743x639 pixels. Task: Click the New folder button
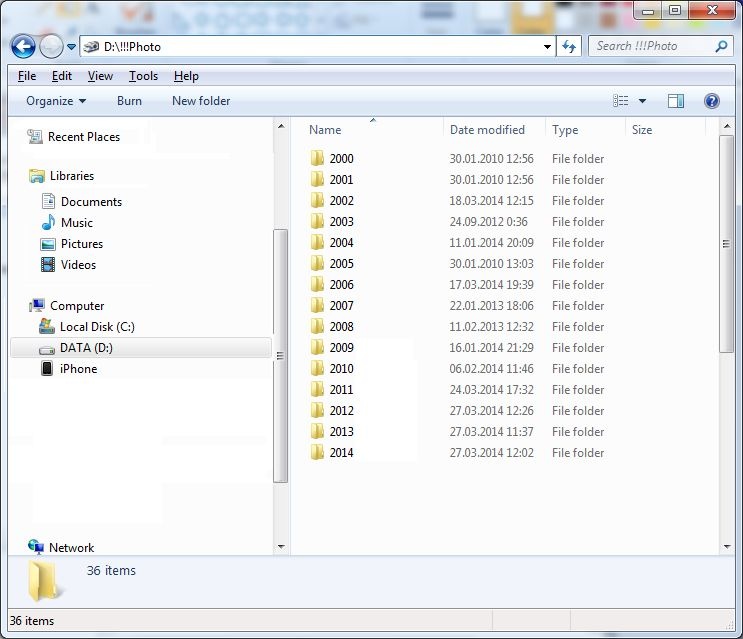(201, 101)
